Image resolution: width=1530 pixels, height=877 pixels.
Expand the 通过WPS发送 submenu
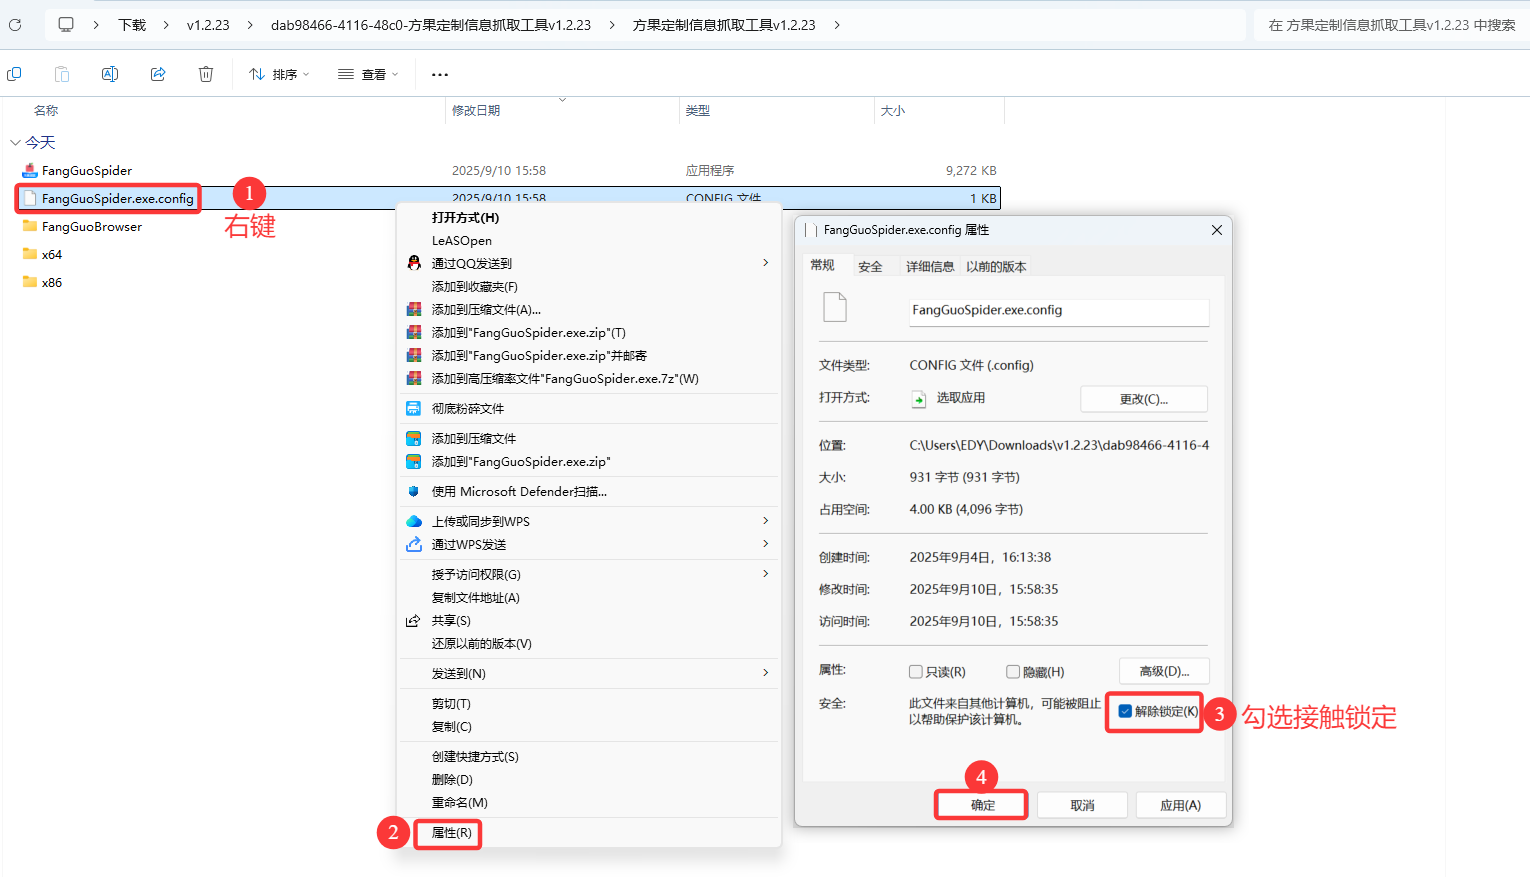pos(766,544)
